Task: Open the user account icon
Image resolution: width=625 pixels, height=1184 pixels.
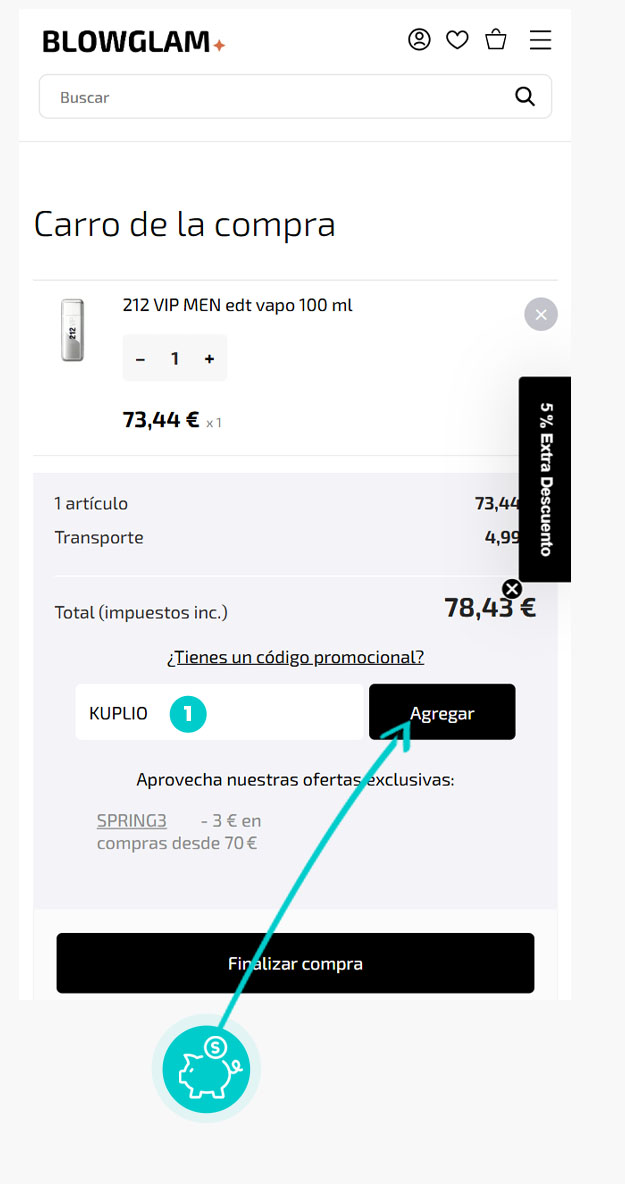Action: (419, 40)
